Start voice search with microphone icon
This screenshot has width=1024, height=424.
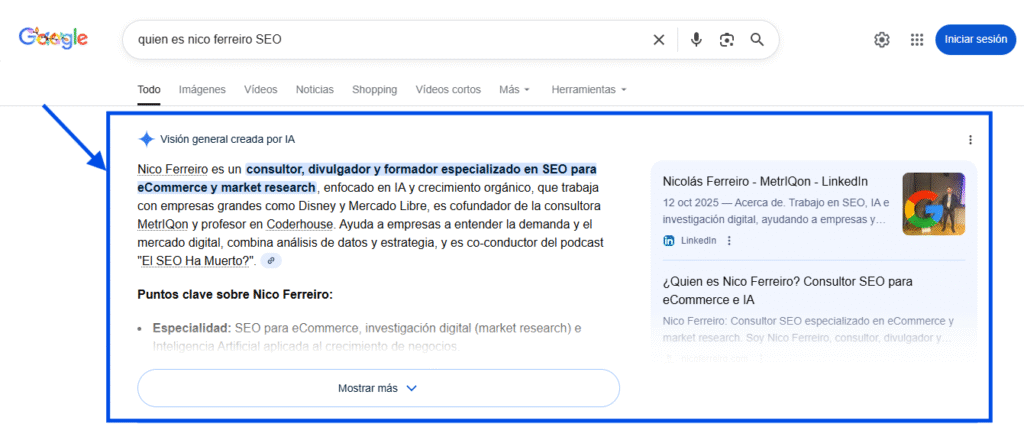[696, 40]
